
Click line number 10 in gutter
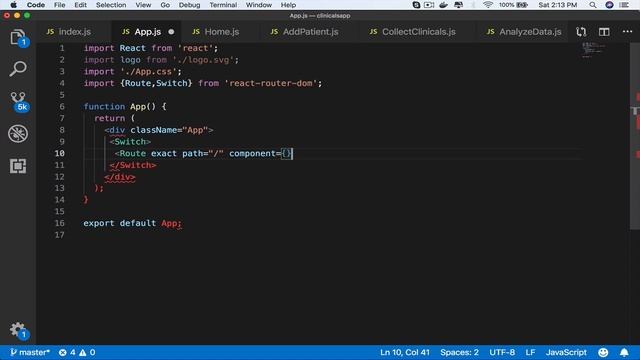click(60, 153)
